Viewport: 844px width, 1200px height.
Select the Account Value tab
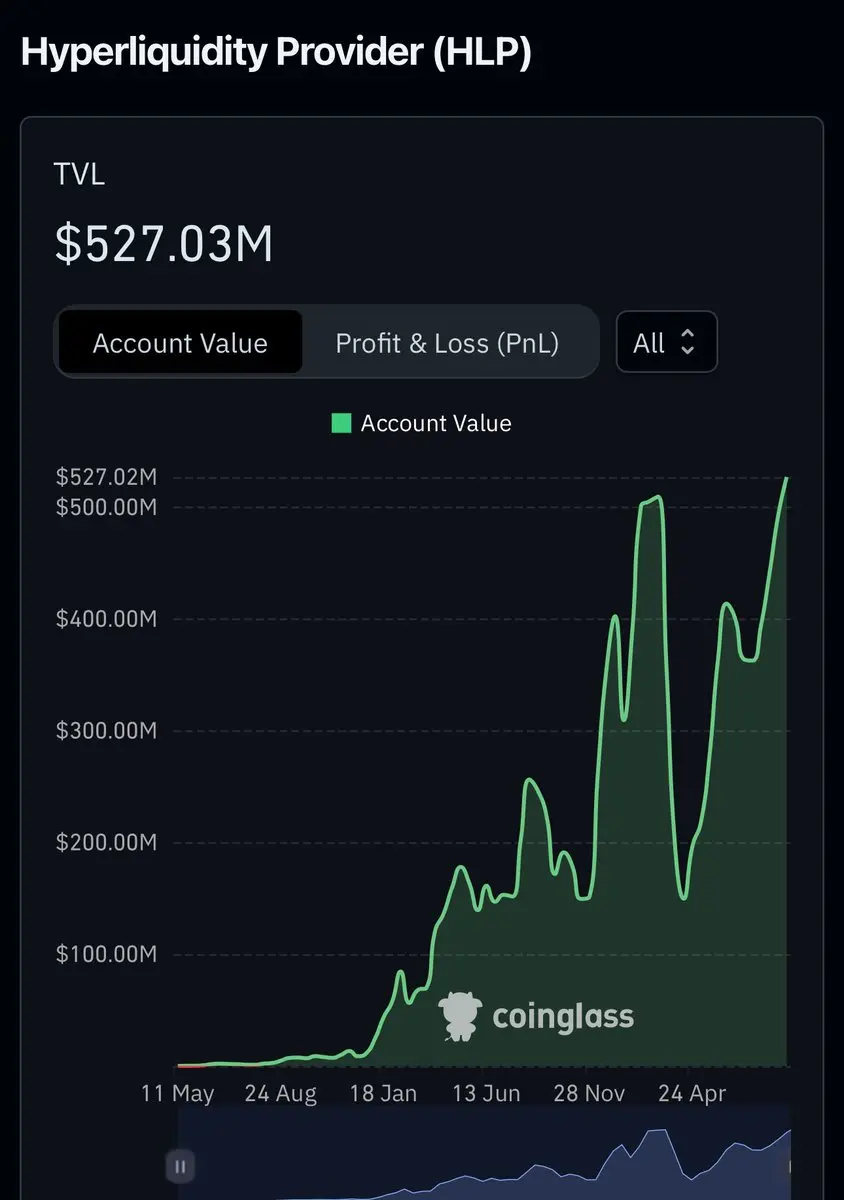coord(180,343)
